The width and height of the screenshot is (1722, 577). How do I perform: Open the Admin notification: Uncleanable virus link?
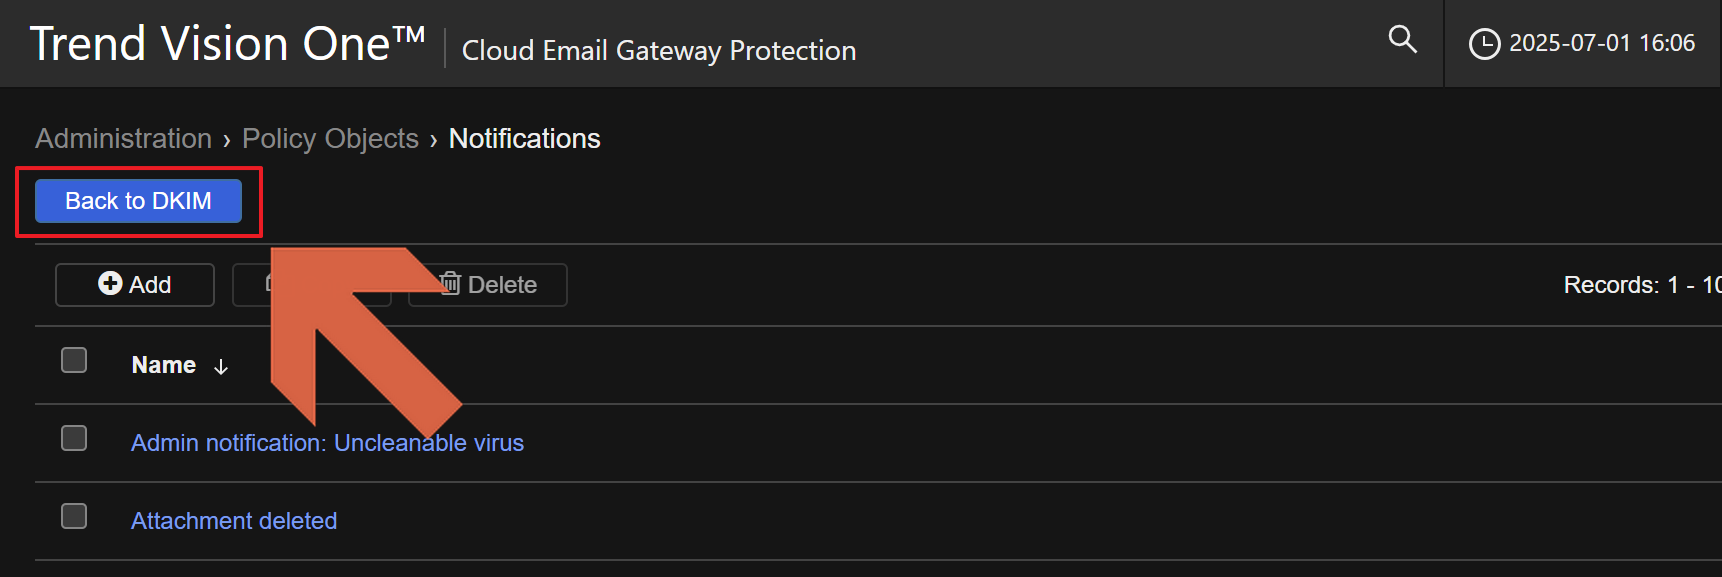click(327, 443)
